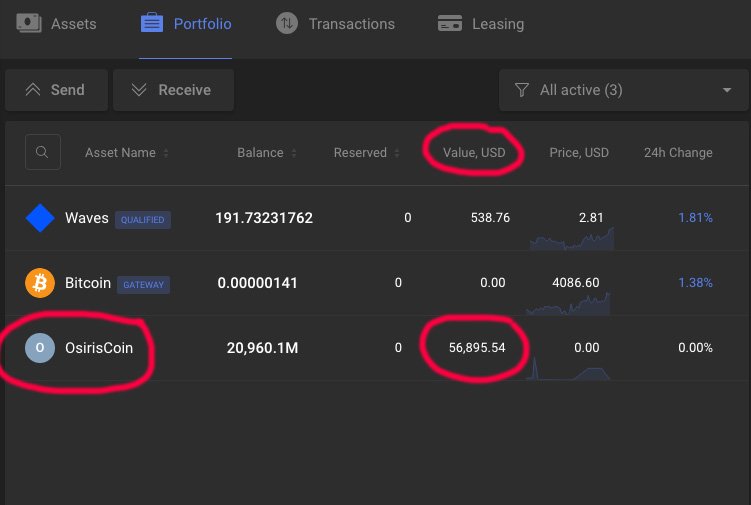Screen dimensions: 751x505
Task: Click the Transactions arrows icon
Action: 287,23
